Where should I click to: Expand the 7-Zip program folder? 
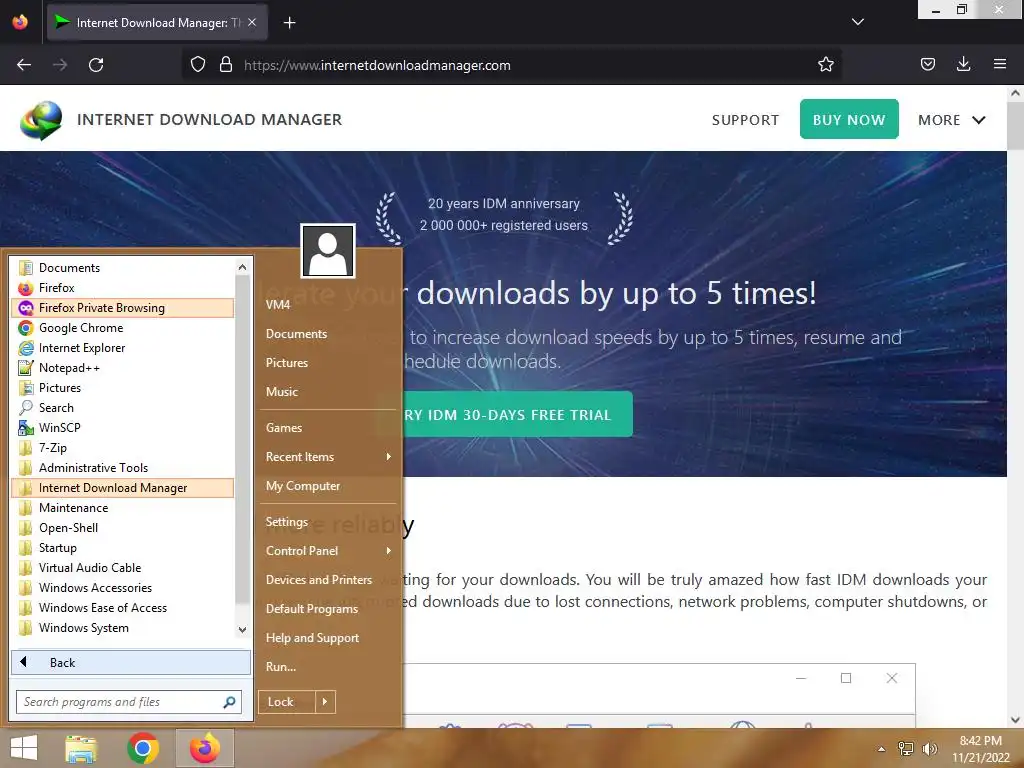122,448
